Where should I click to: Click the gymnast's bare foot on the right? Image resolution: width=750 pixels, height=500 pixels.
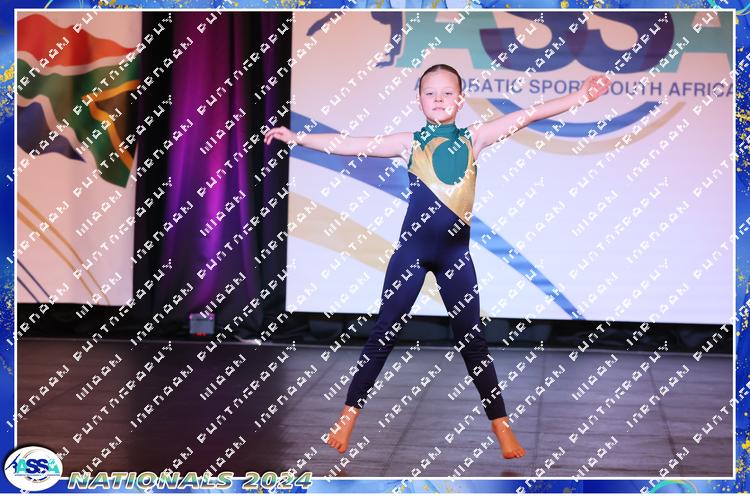[508, 438]
